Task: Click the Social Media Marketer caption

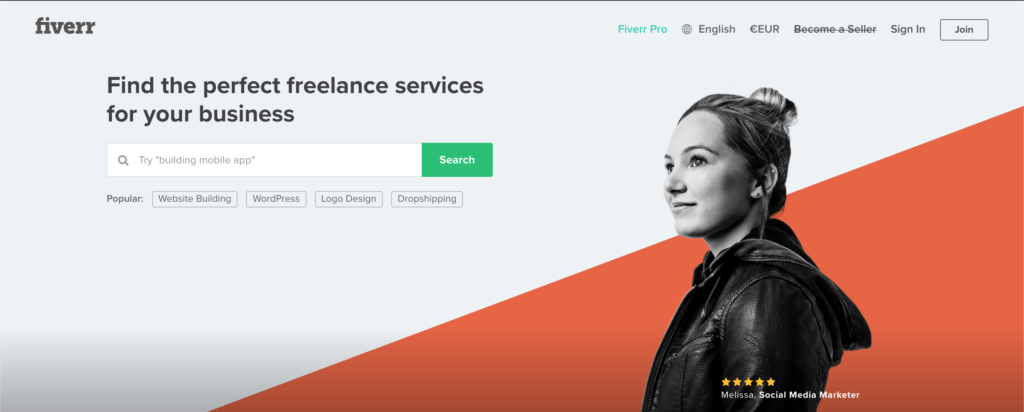Action: click(809, 395)
